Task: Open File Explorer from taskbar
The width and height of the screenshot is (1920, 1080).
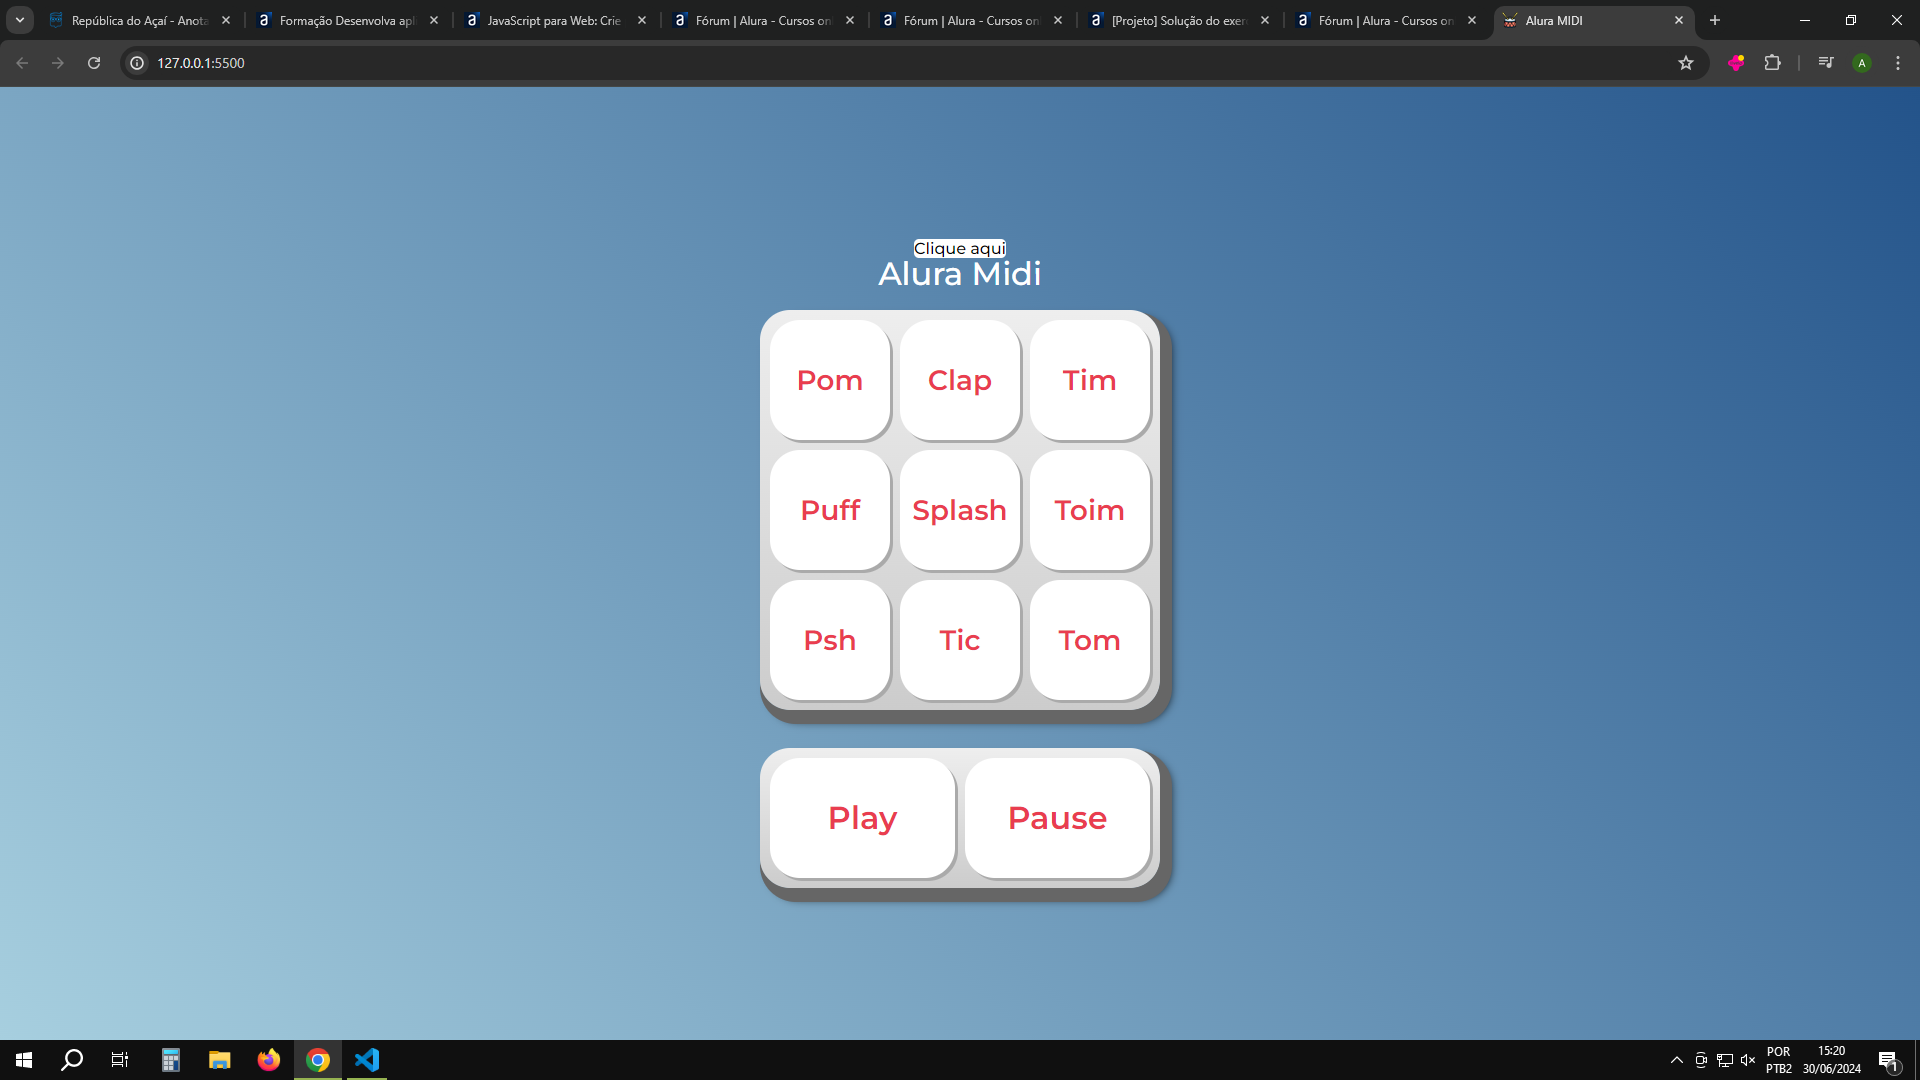Action: point(220,1060)
